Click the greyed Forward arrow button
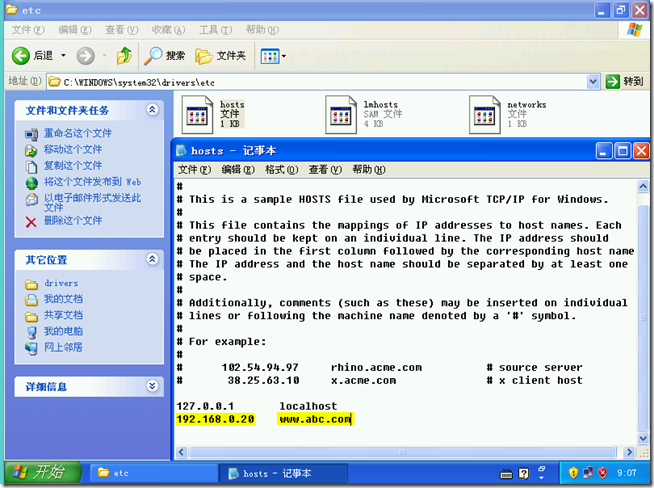654x488 pixels. click(x=86, y=55)
